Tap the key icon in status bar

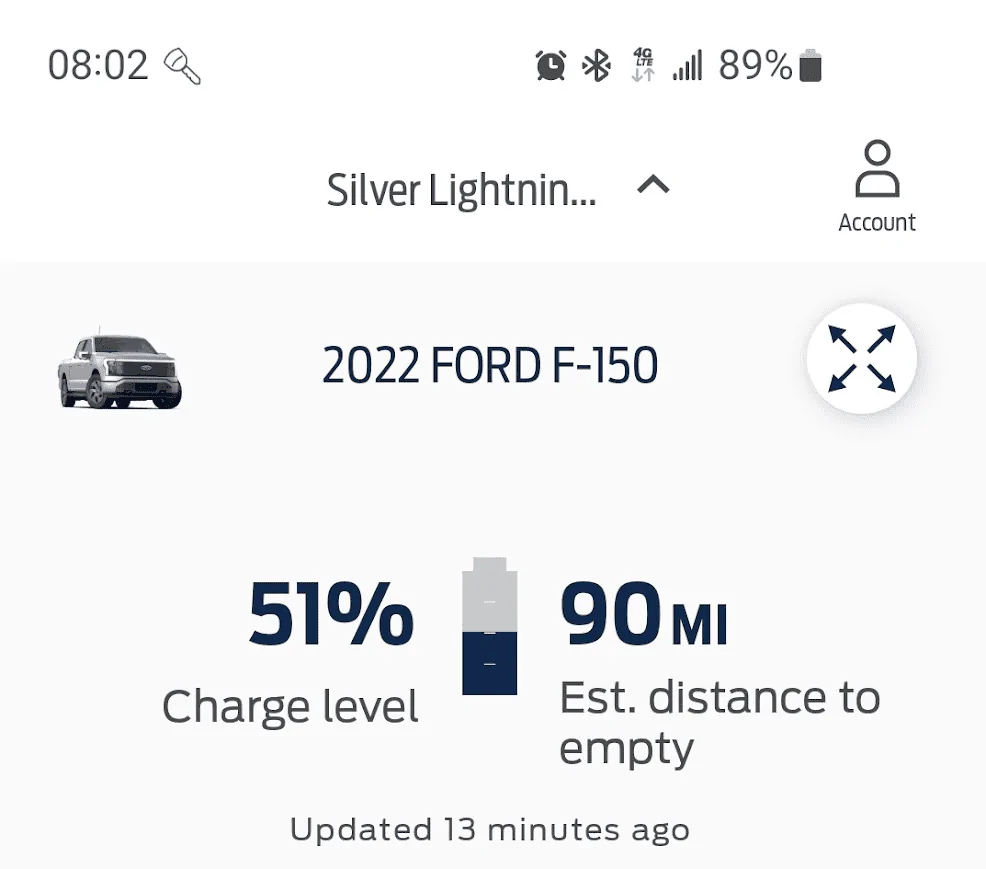click(x=182, y=66)
